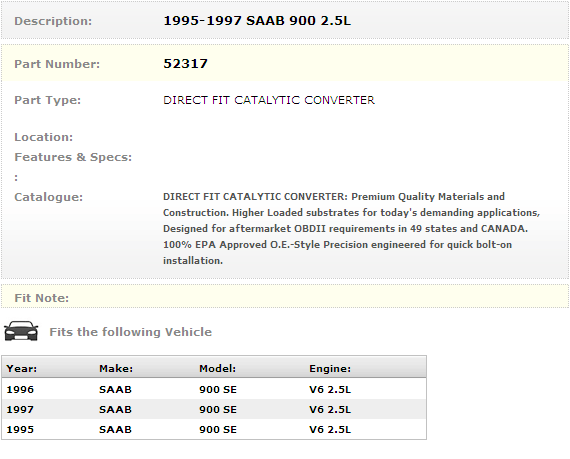Click the Location label
The height and width of the screenshot is (459, 570).
(x=44, y=137)
